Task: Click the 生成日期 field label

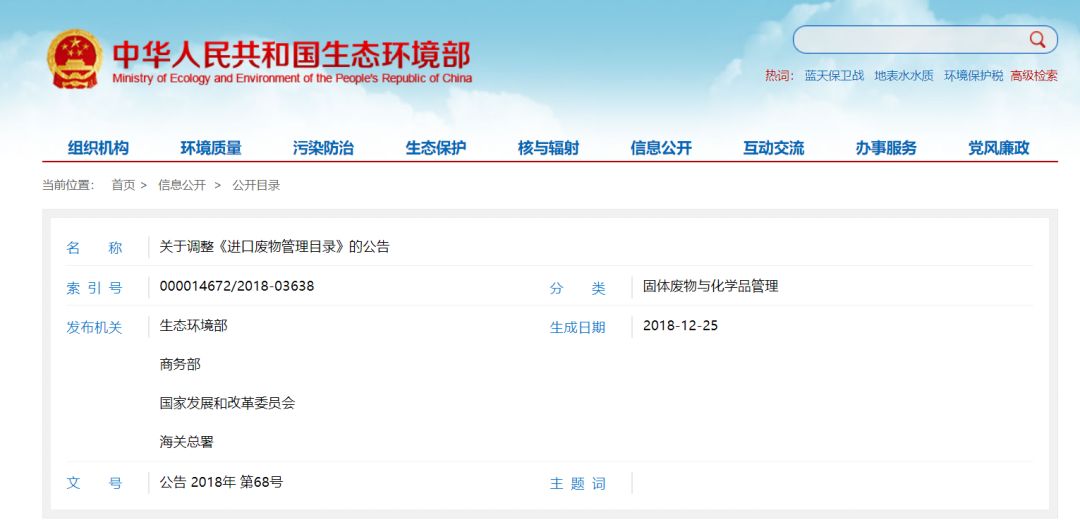Action: pos(577,328)
